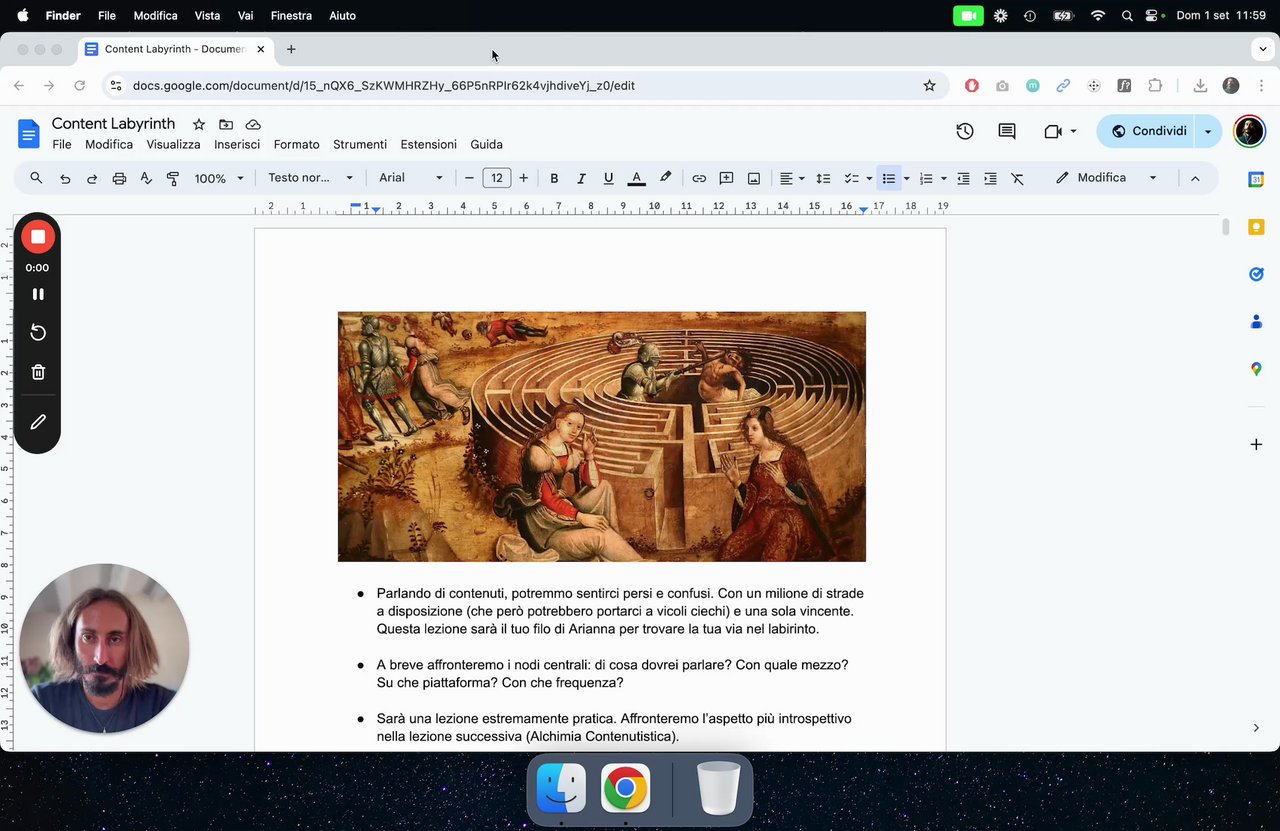Delete the recording with the trash icon in recorder widget
The width and height of the screenshot is (1280, 831).
[x=38, y=372]
